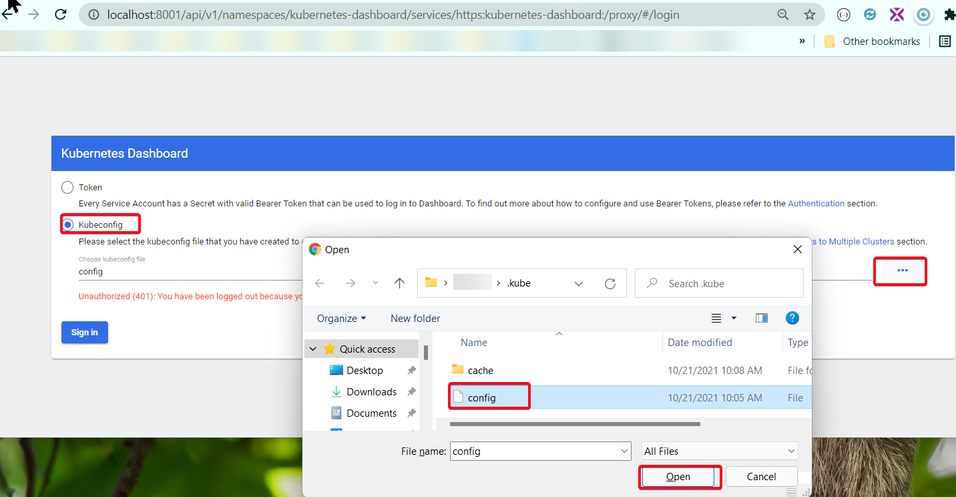The image size is (956, 497).
Task: Go up one folder level in dialog
Action: (x=399, y=283)
